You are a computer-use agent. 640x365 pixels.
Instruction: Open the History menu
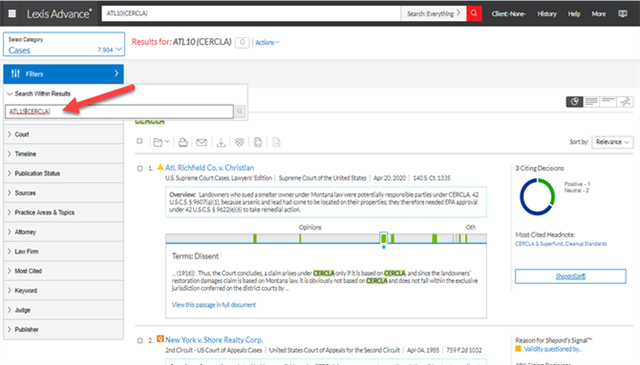547,14
